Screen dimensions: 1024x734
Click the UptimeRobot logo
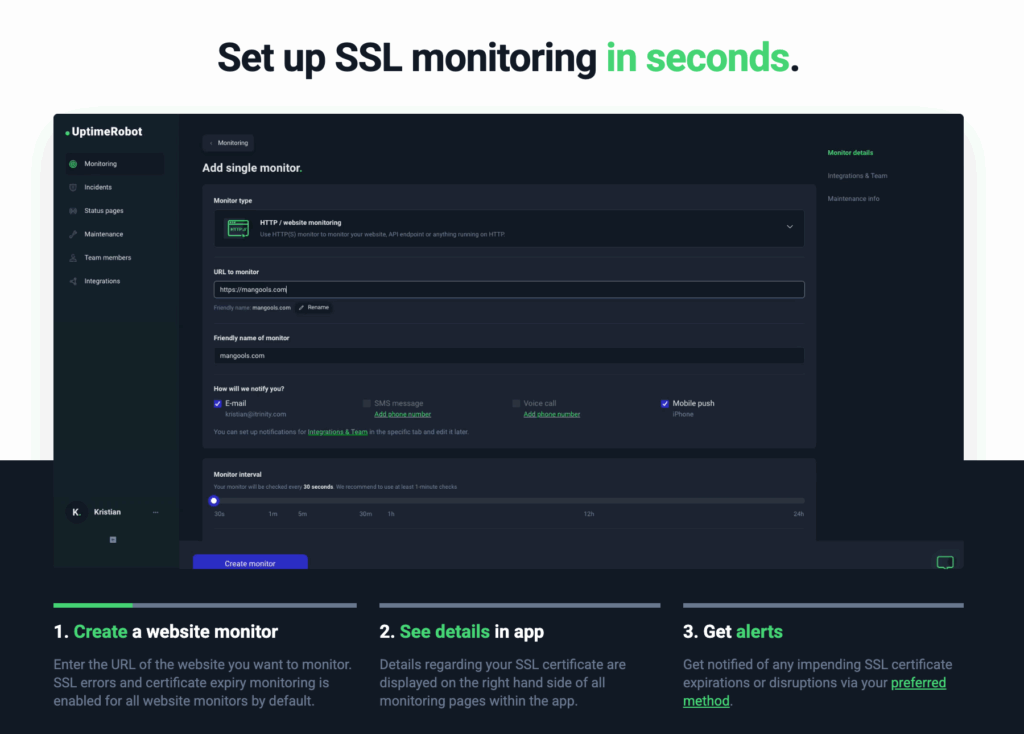coord(104,131)
